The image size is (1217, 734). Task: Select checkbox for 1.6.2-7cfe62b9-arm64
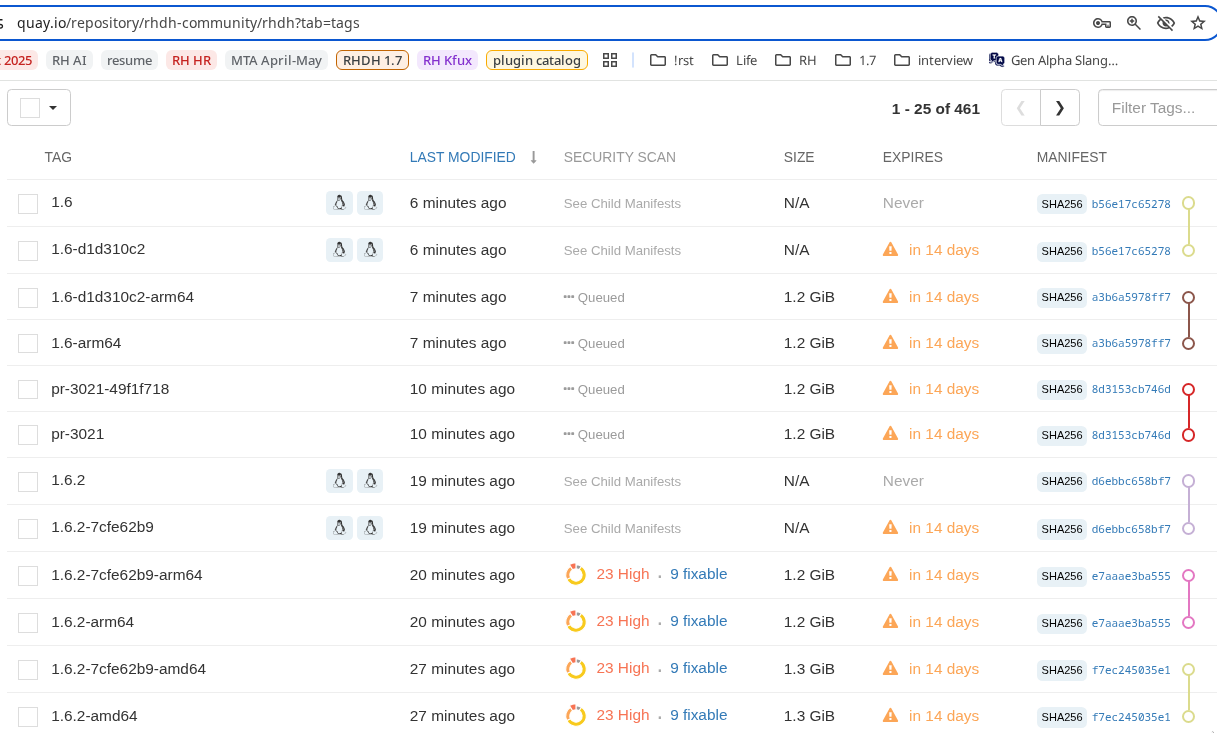tap(28, 576)
